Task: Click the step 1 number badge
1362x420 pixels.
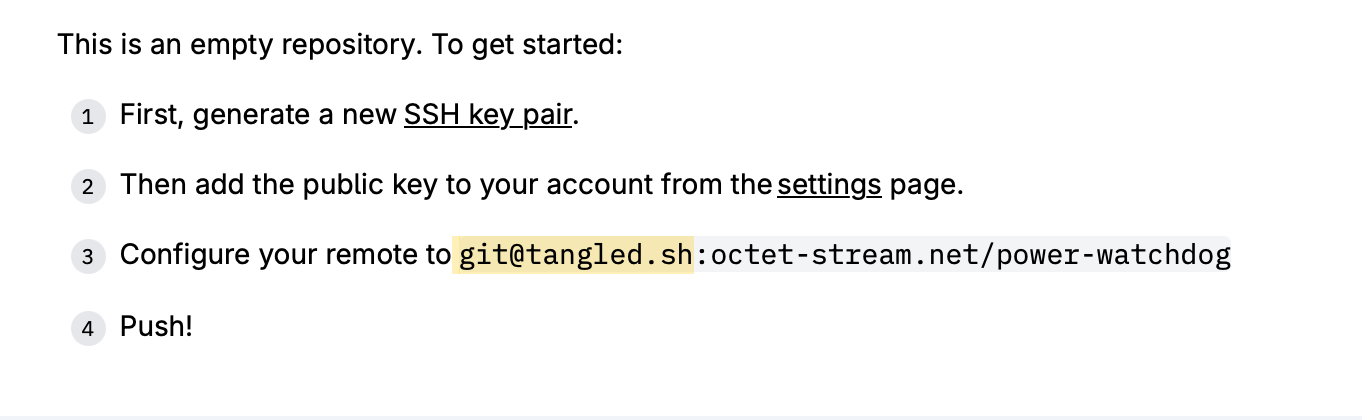Action: coord(88,117)
